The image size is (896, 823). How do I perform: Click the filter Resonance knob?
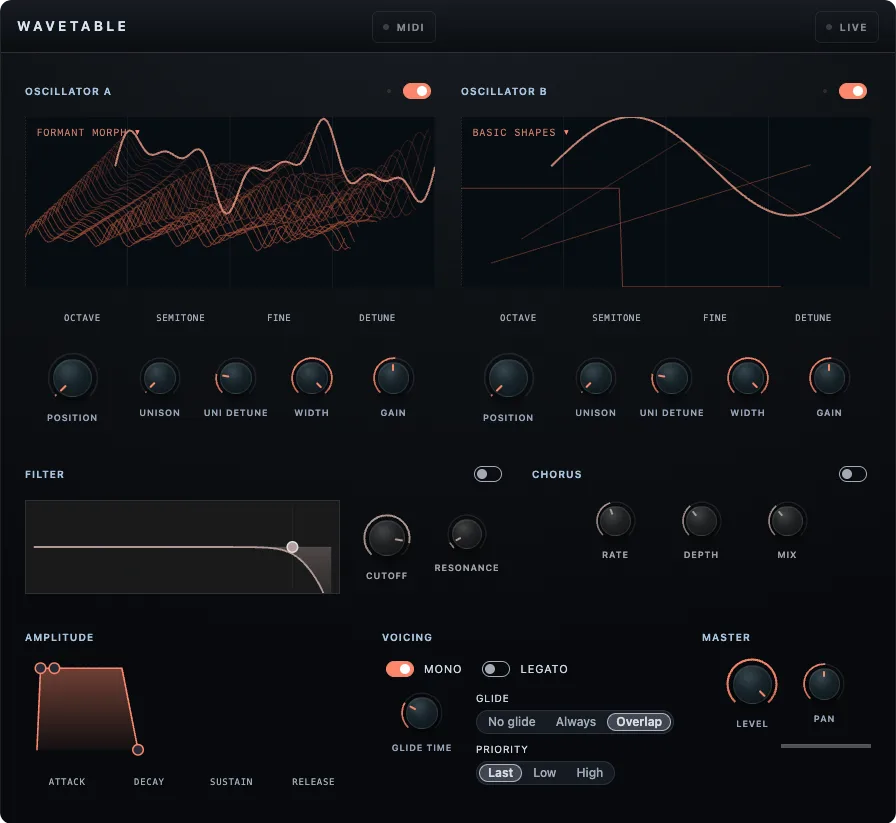[467, 533]
